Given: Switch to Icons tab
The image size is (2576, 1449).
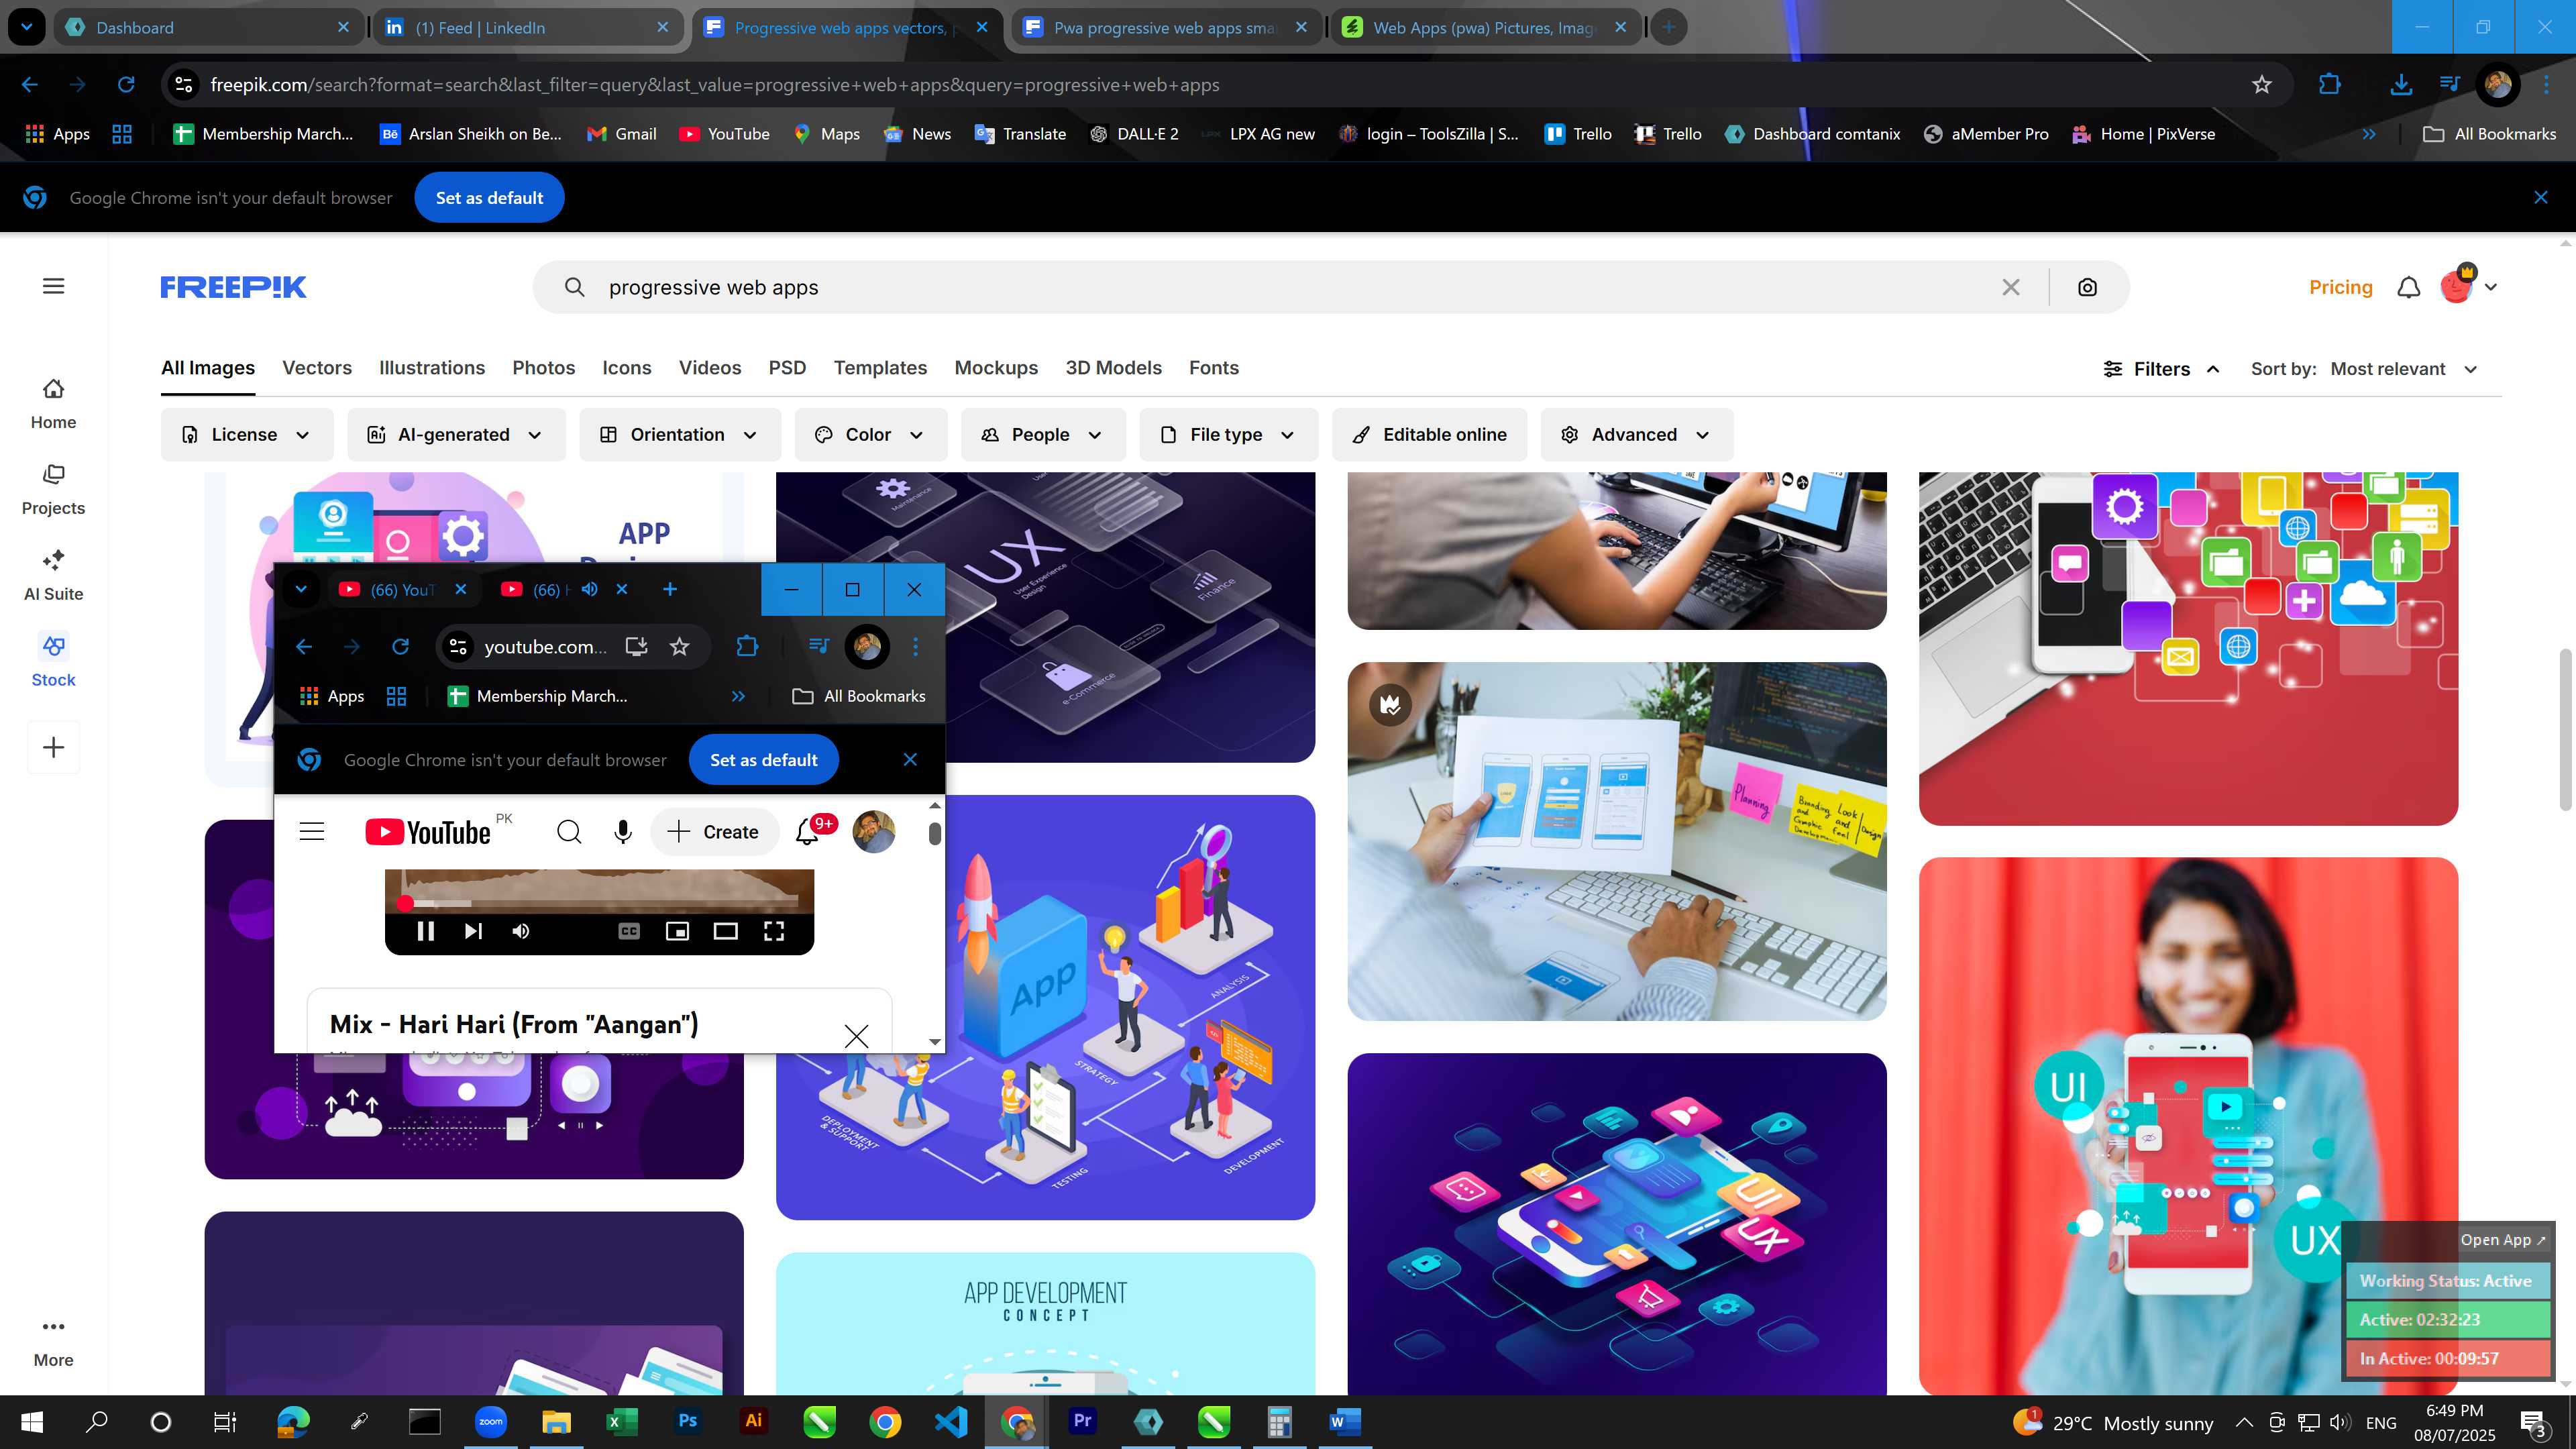Looking at the screenshot, I should (x=627, y=368).
